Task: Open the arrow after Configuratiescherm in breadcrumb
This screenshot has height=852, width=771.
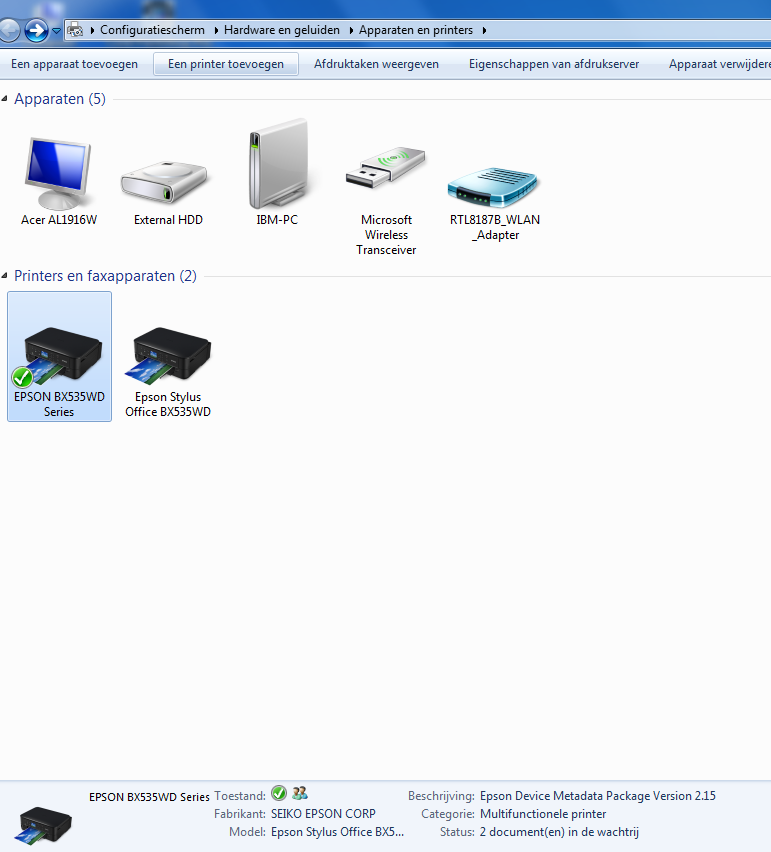Action: point(216,30)
